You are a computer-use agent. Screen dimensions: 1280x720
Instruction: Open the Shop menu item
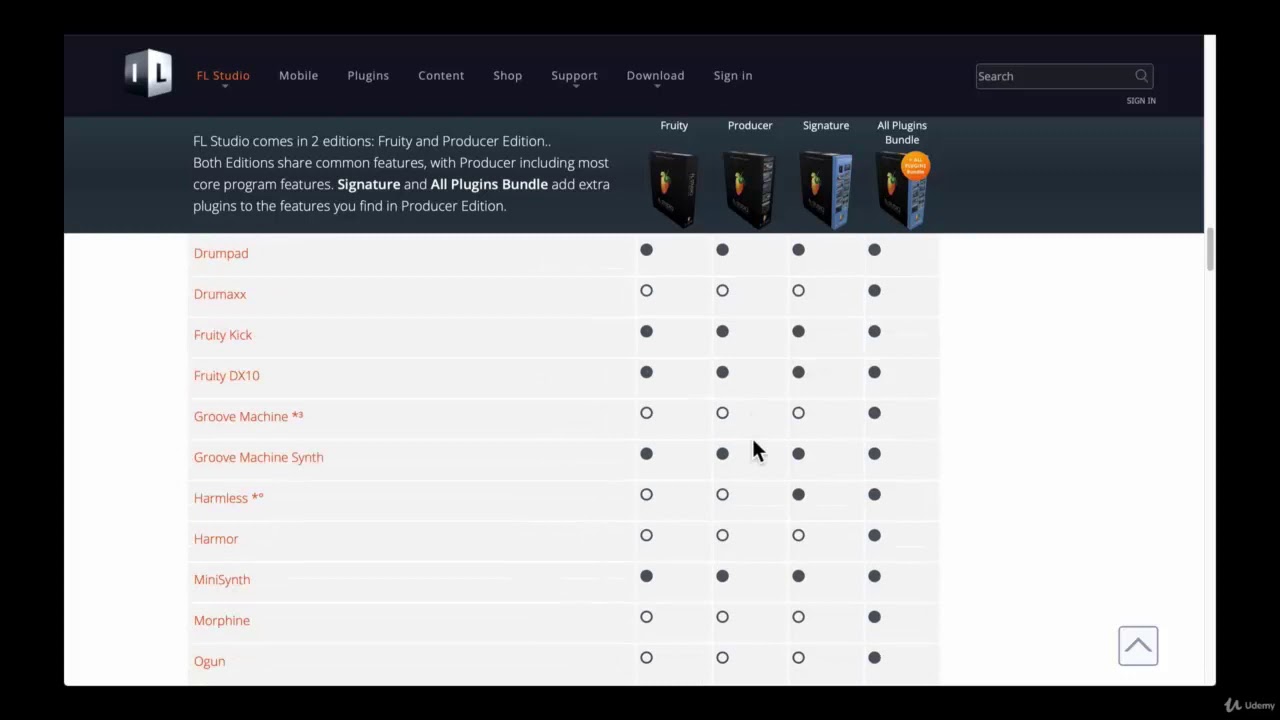(507, 75)
